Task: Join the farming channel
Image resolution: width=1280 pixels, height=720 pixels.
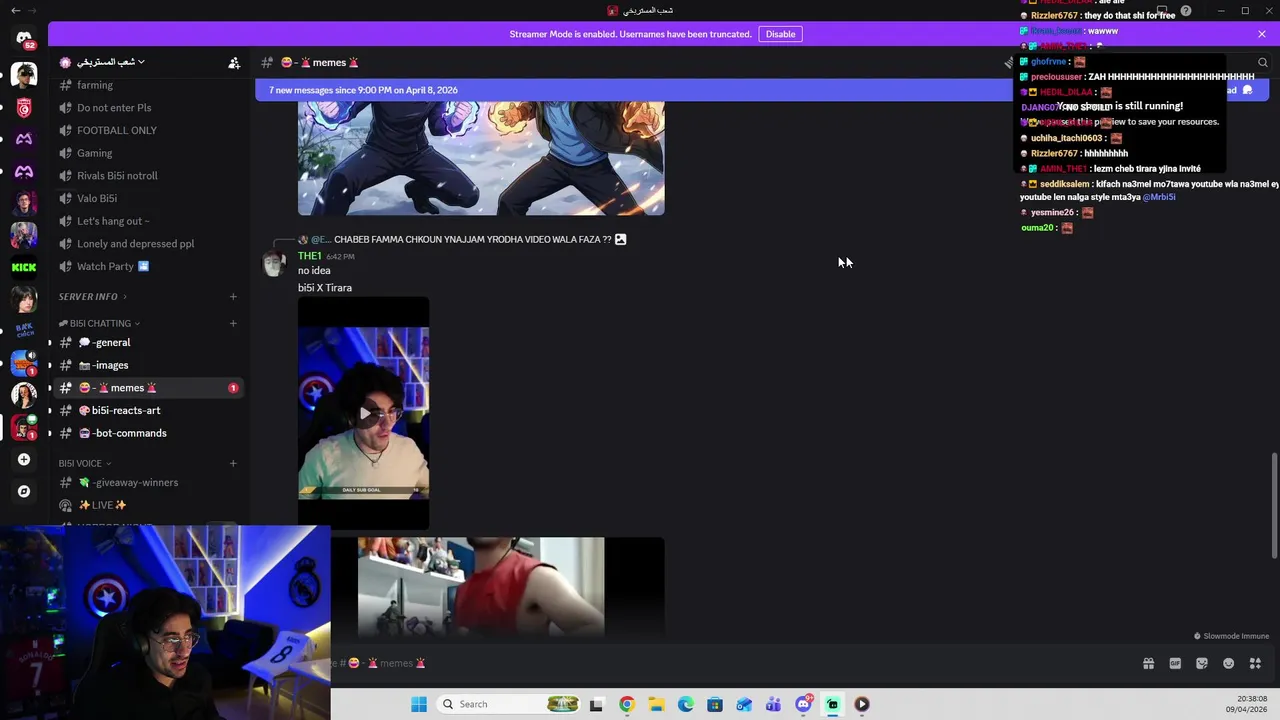Action: [150, 85]
